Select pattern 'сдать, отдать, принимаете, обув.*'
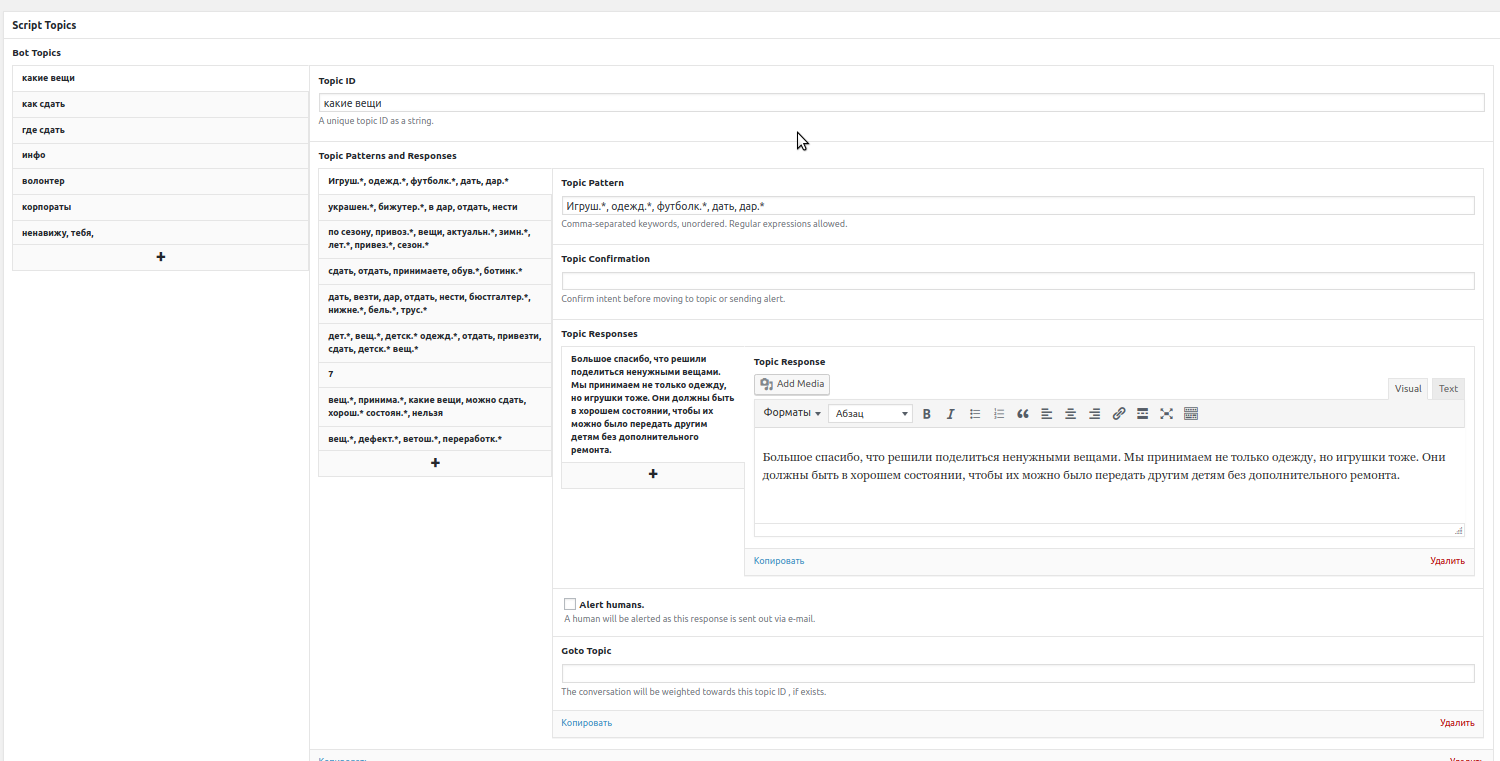1500x761 pixels. click(x=435, y=271)
